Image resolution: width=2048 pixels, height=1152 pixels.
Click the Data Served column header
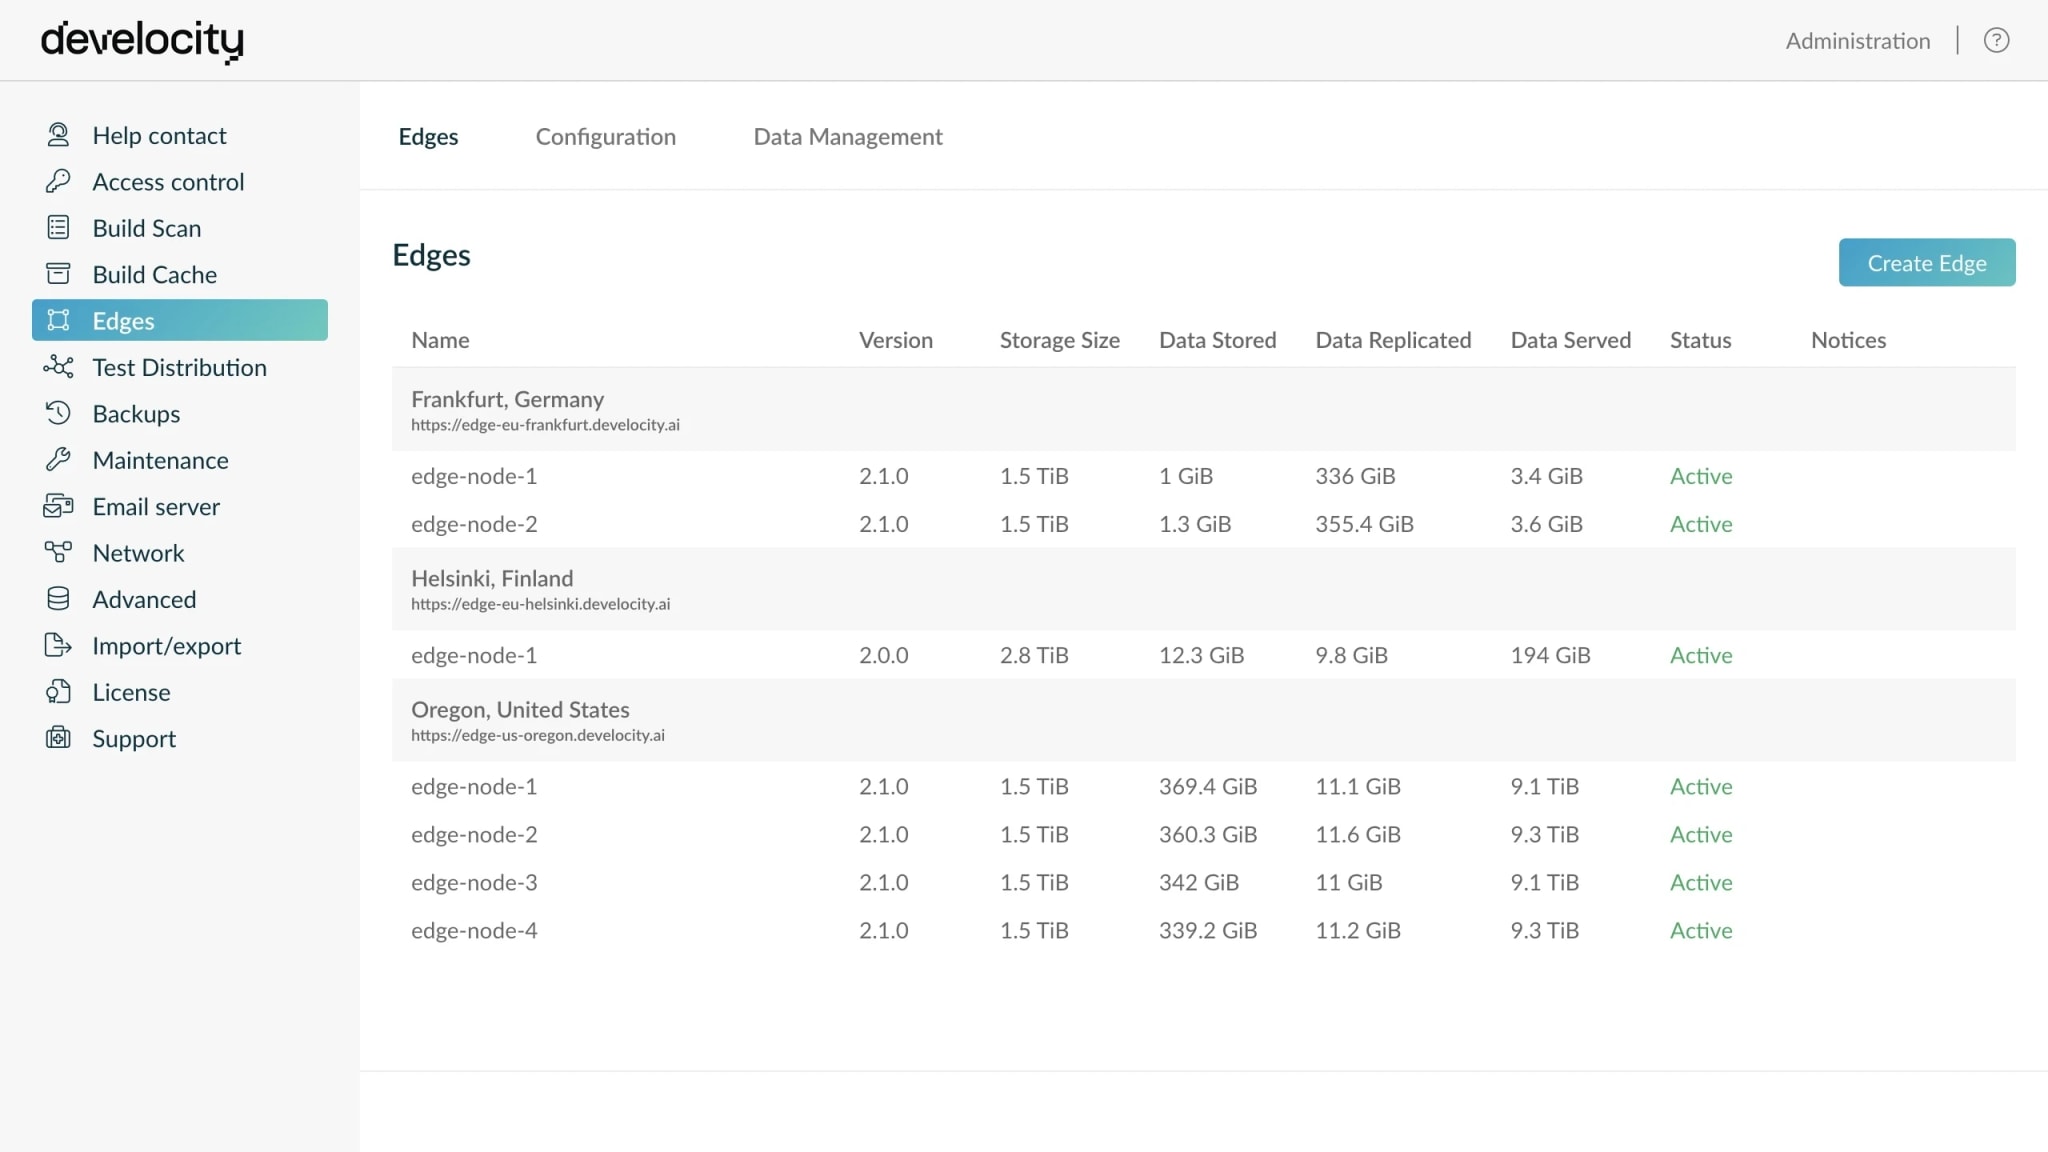pyautogui.click(x=1570, y=340)
